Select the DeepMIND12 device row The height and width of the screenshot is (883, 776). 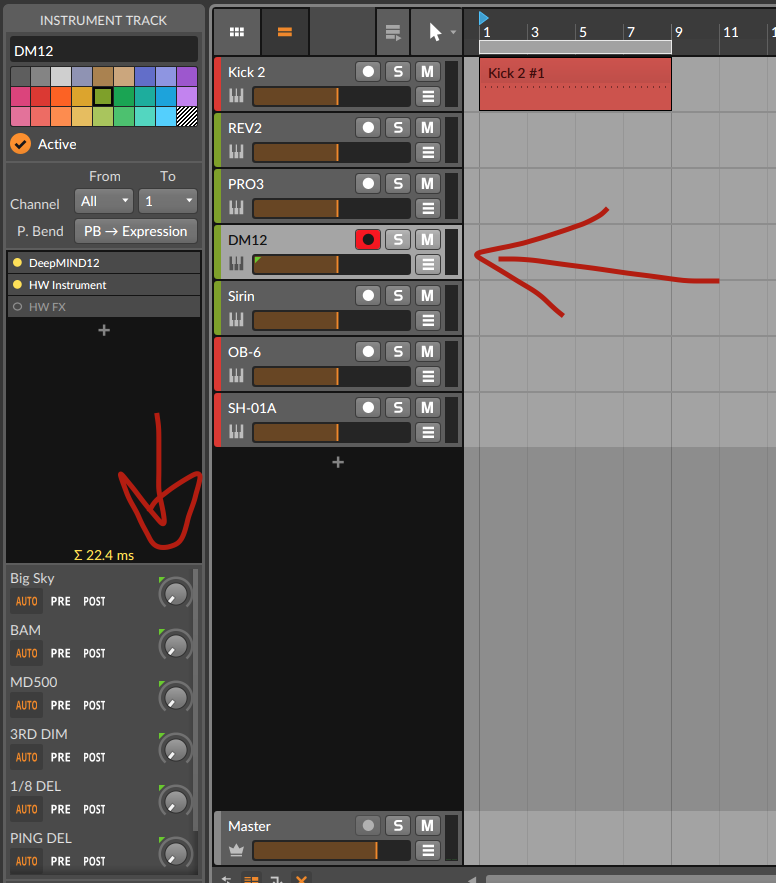coord(104,262)
